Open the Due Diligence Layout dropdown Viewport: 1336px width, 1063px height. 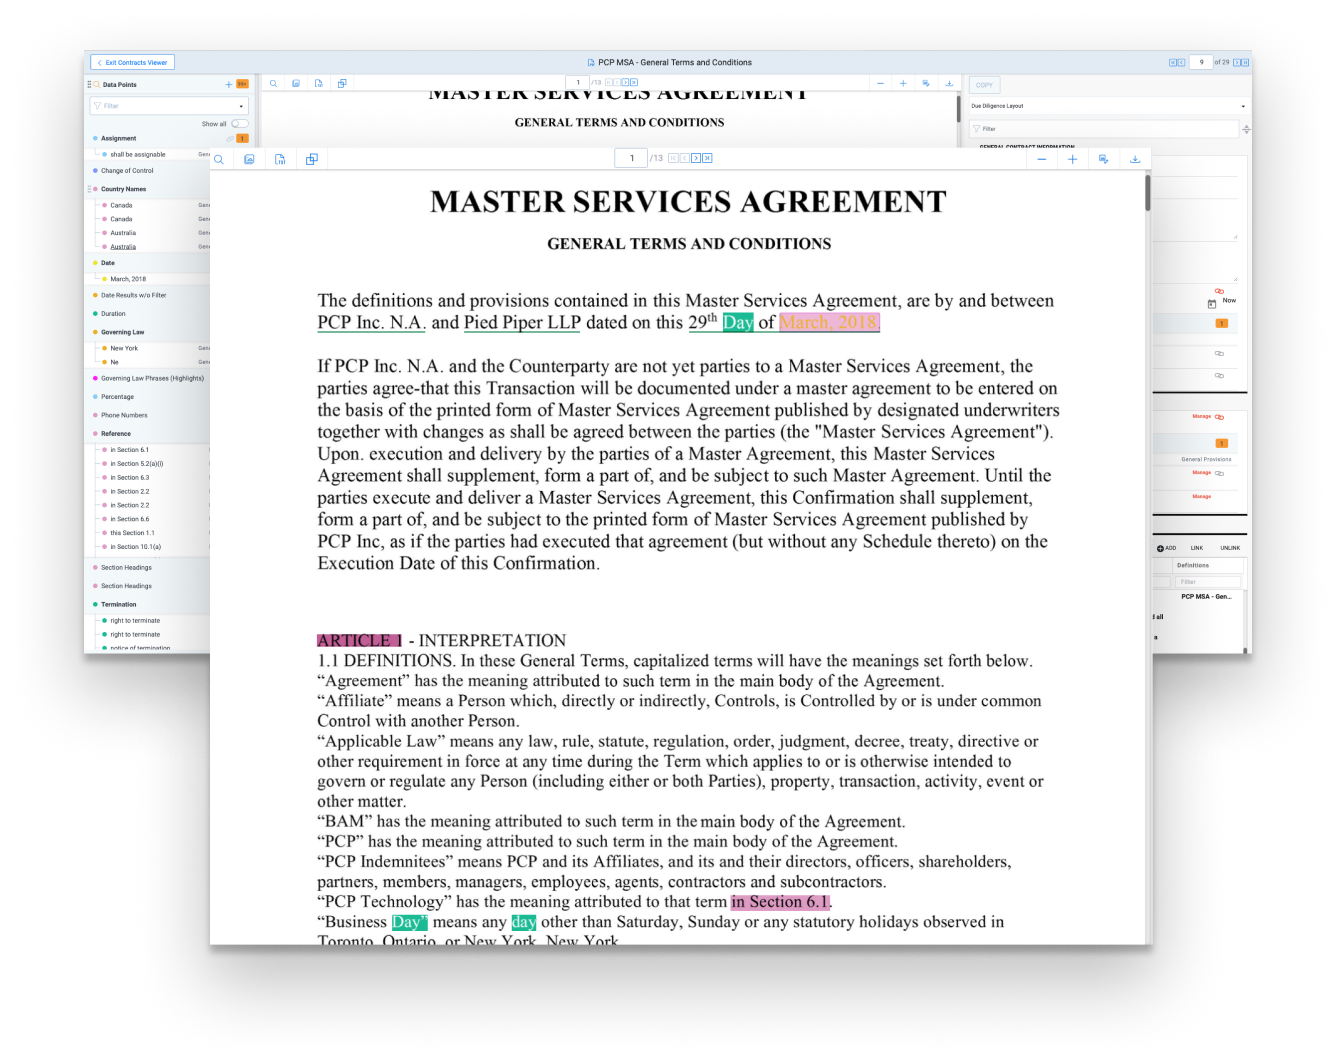click(x=1105, y=106)
